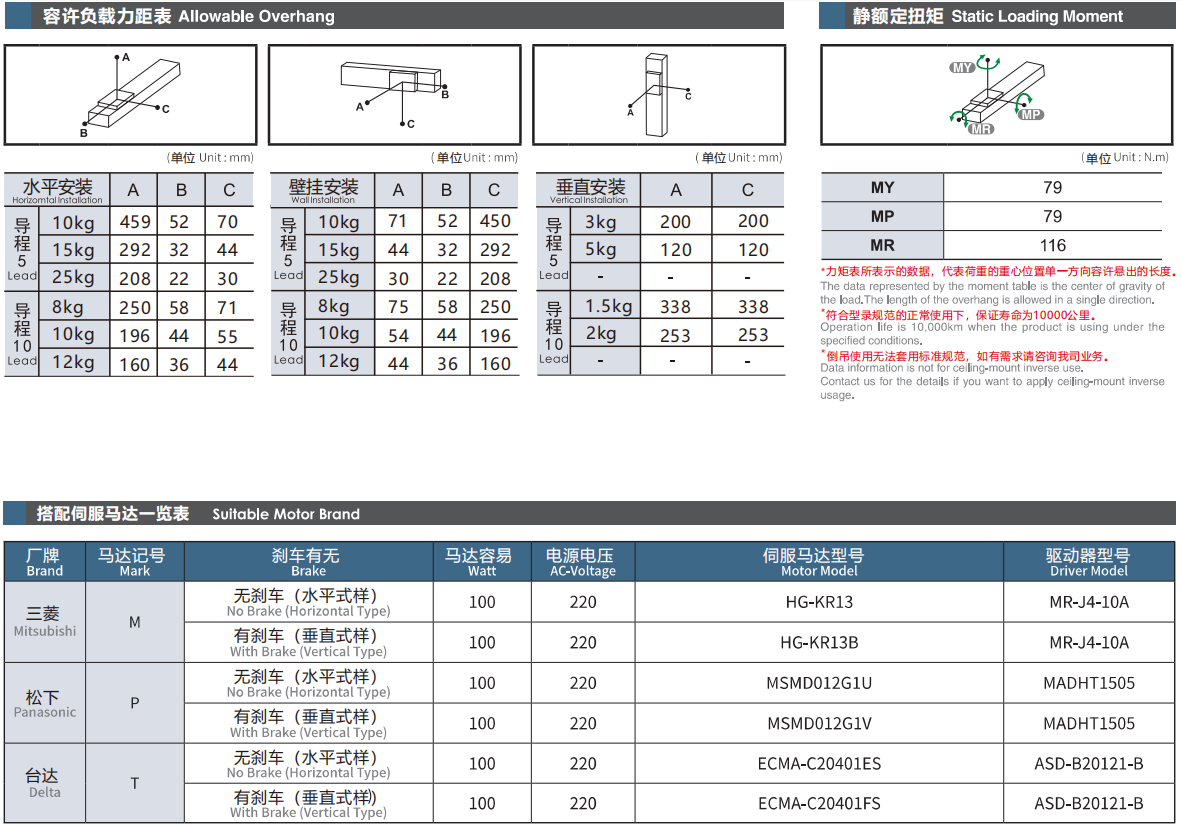Click the red ceiling-mount usage note
Image resolution: width=1181 pixels, height=827 pixels.
click(x=965, y=356)
